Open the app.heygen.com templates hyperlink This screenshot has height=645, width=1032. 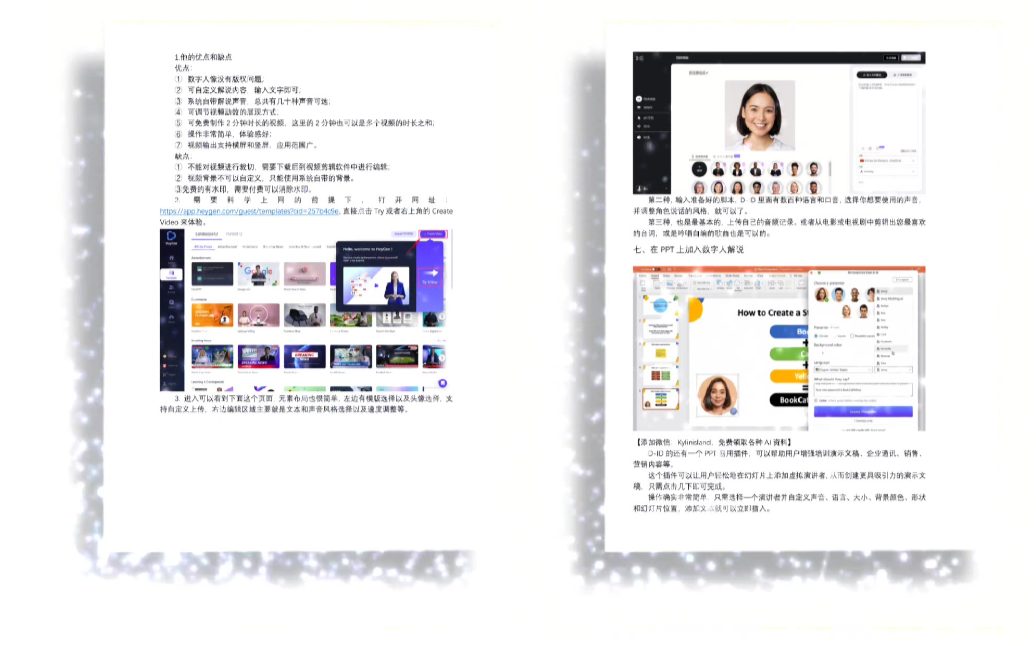tap(249, 211)
